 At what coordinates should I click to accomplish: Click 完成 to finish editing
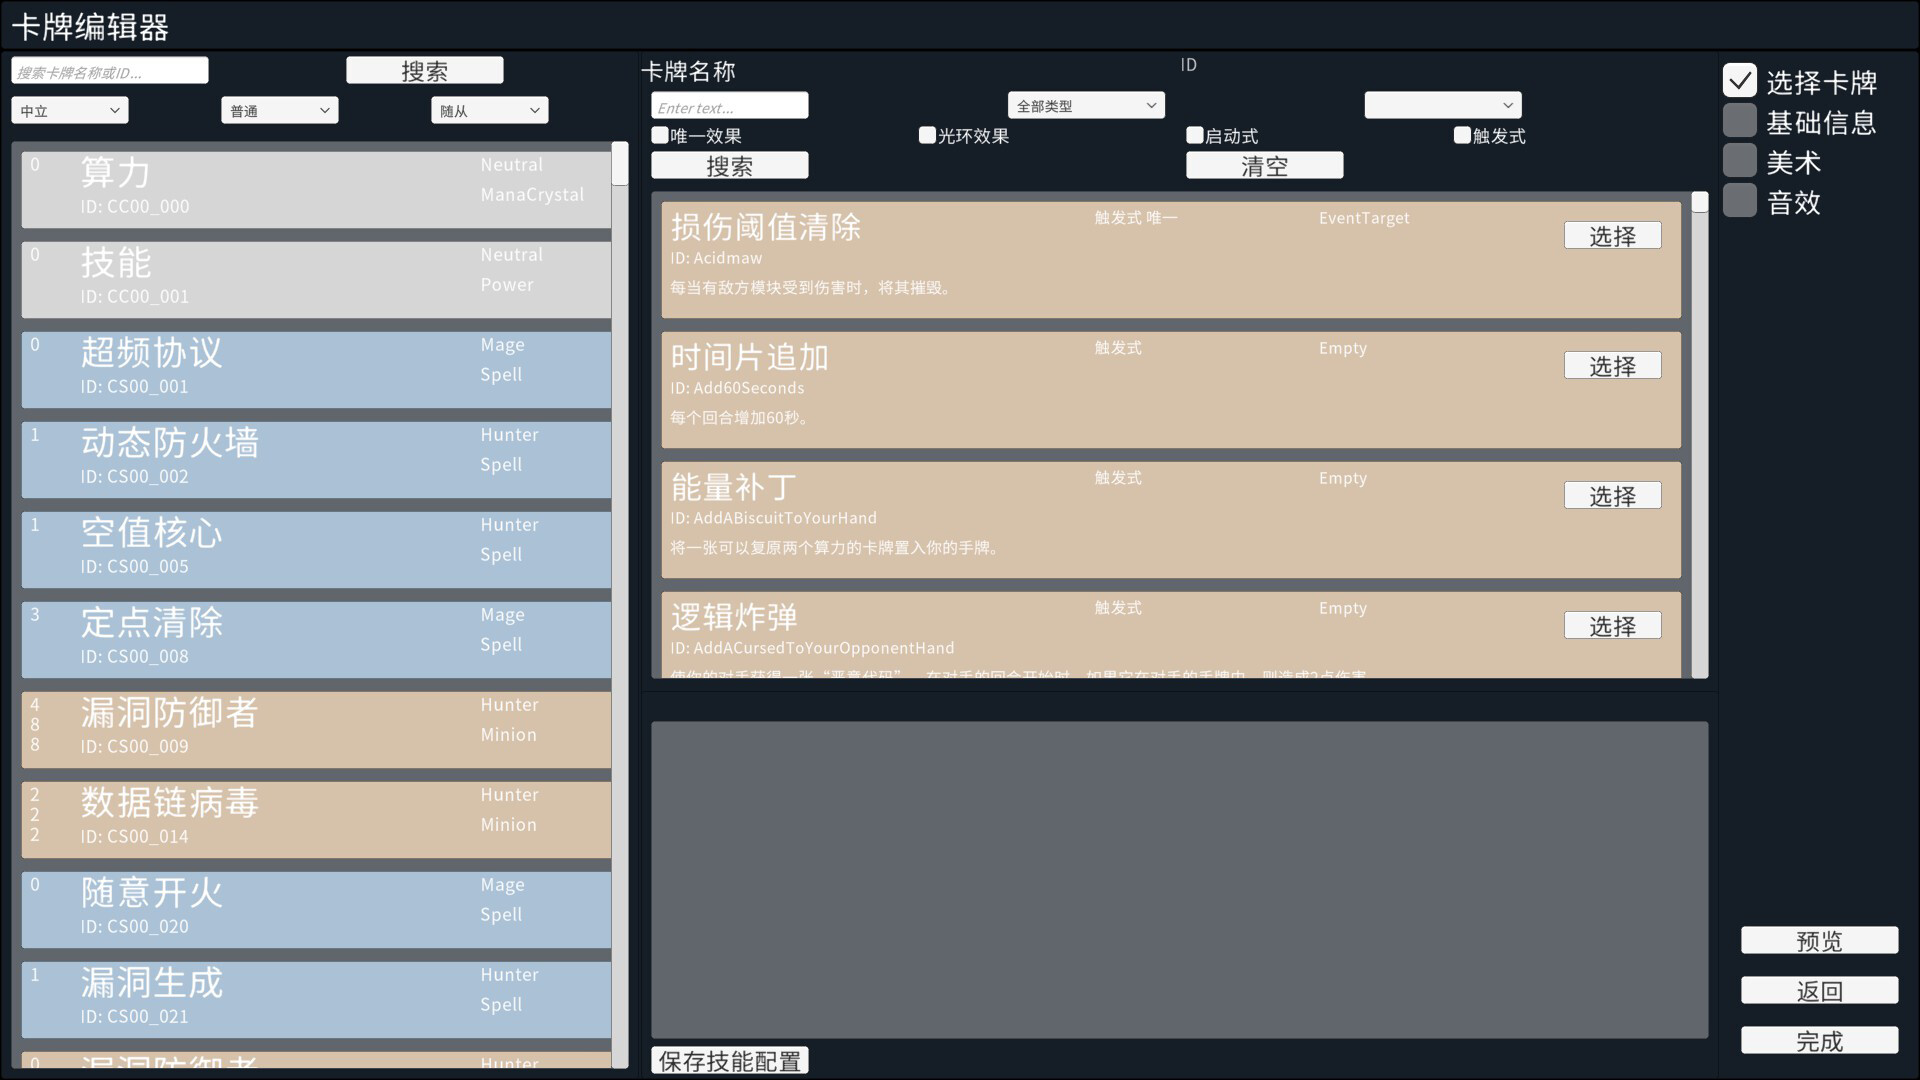coord(1819,1040)
